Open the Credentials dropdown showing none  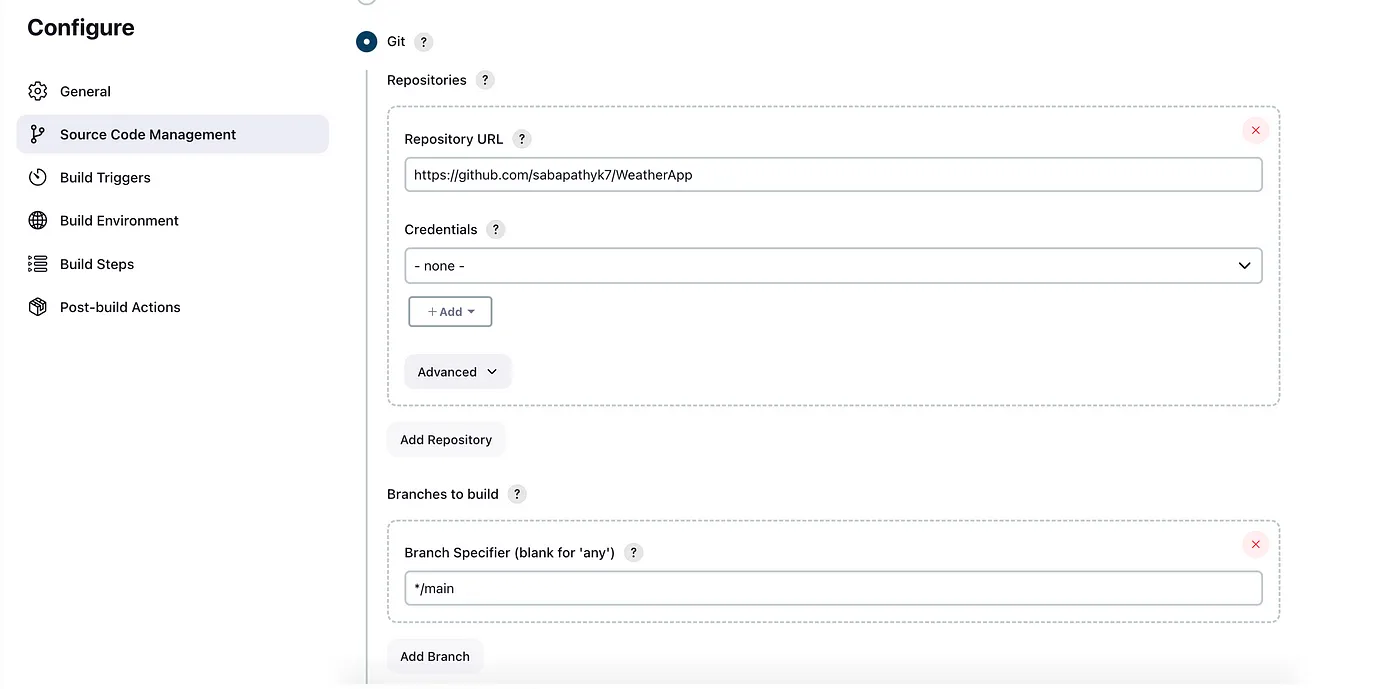[833, 265]
